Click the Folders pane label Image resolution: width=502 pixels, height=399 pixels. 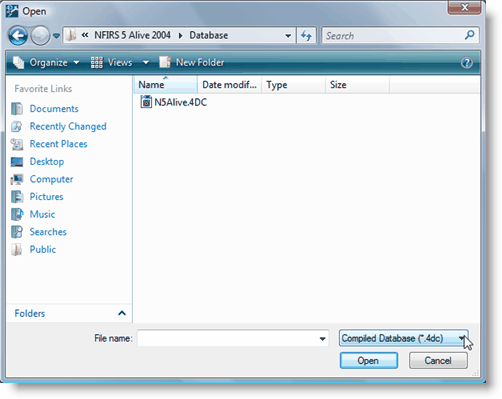point(30,313)
